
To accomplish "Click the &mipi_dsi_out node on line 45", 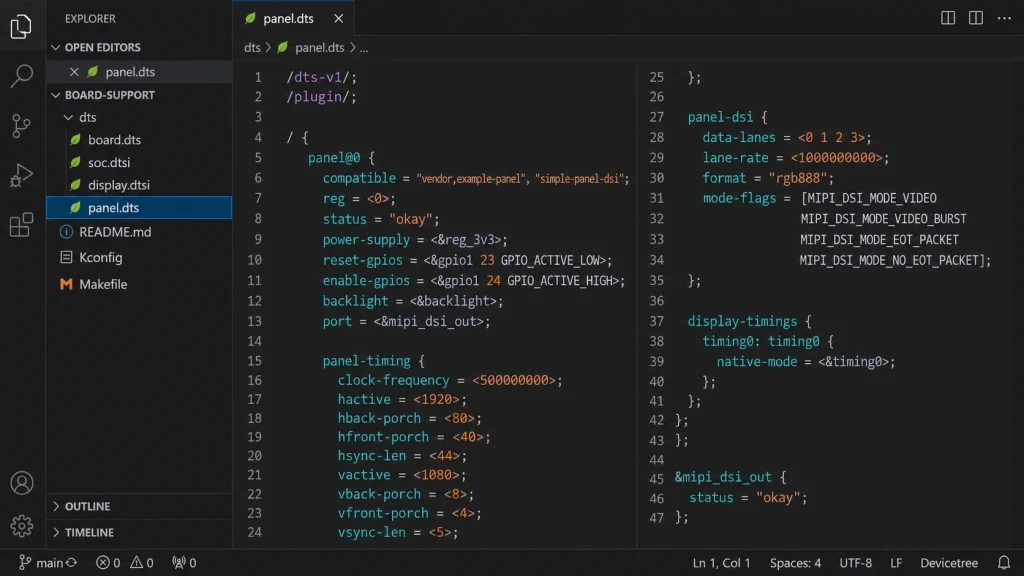I will coord(723,477).
